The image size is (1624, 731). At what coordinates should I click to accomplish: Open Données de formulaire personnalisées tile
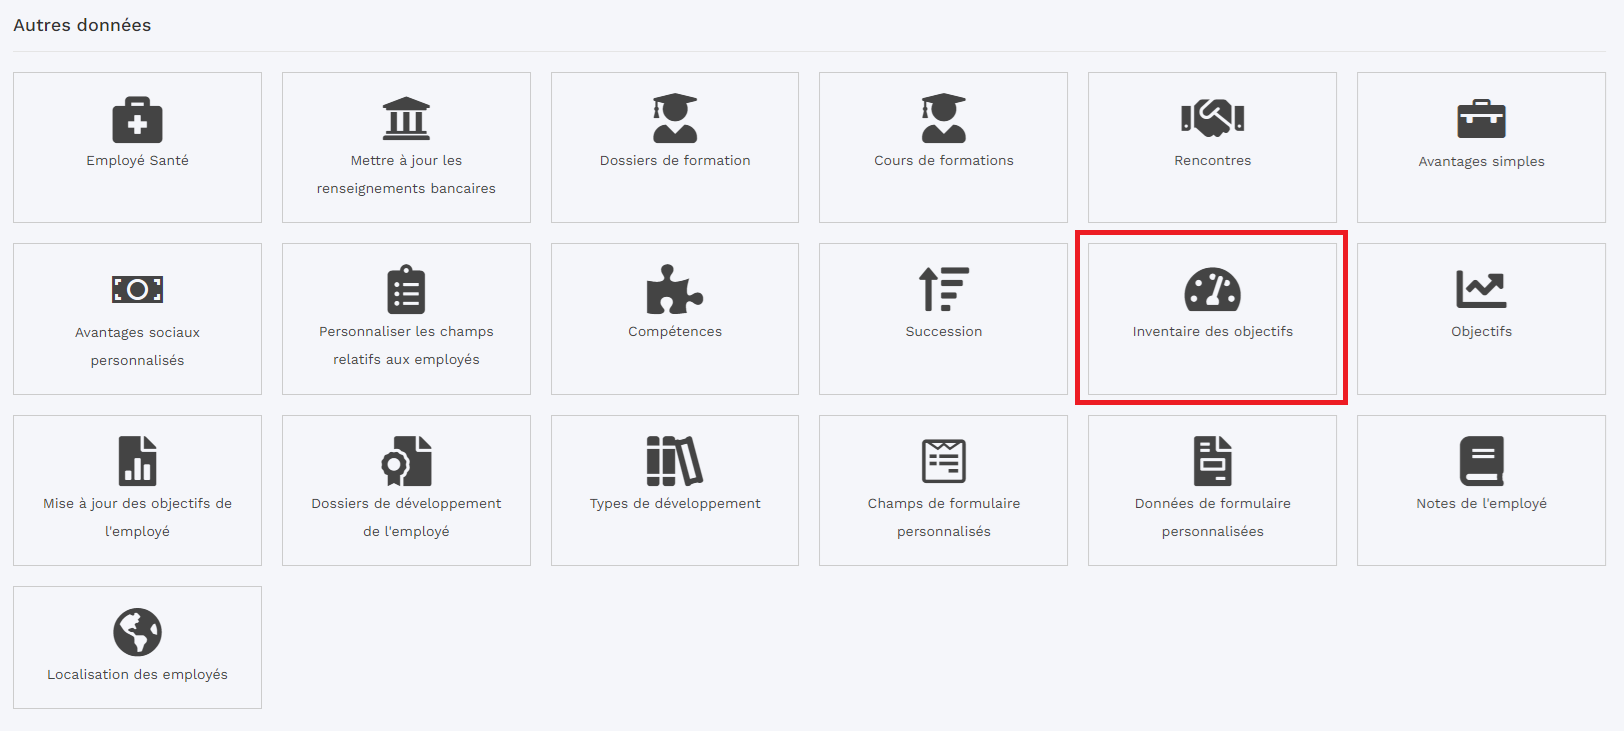pyautogui.click(x=1212, y=516)
